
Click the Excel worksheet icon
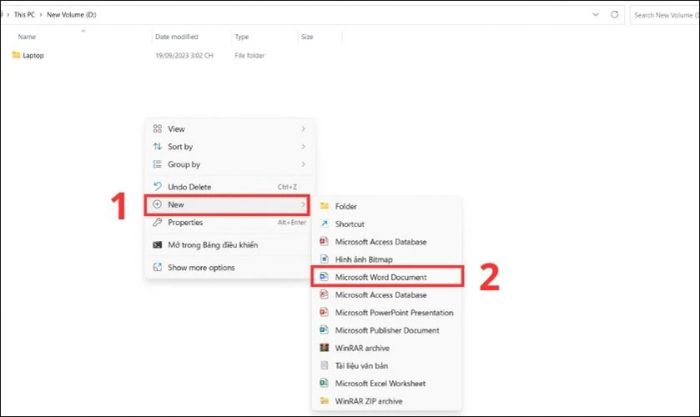pyautogui.click(x=324, y=383)
